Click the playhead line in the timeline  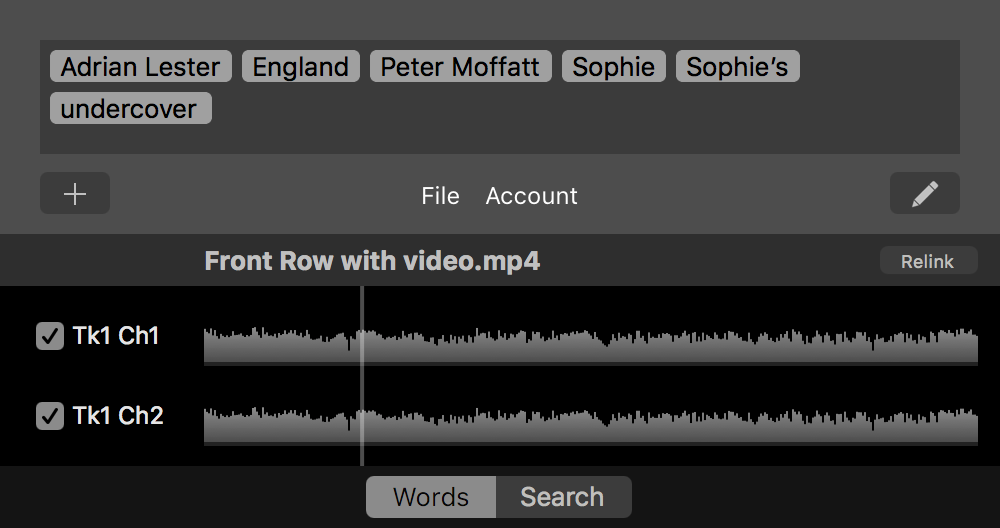click(x=362, y=380)
